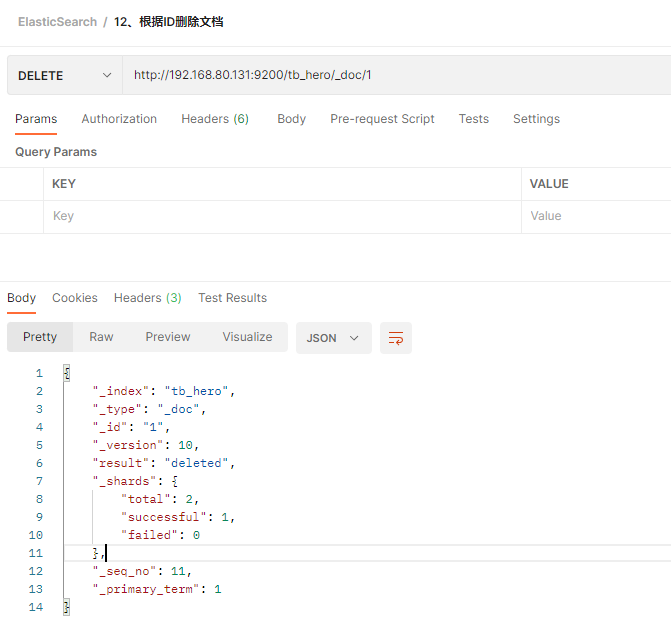Open the request Headers (6) tab
Screen dimensions: 671x630
coord(215,119)
